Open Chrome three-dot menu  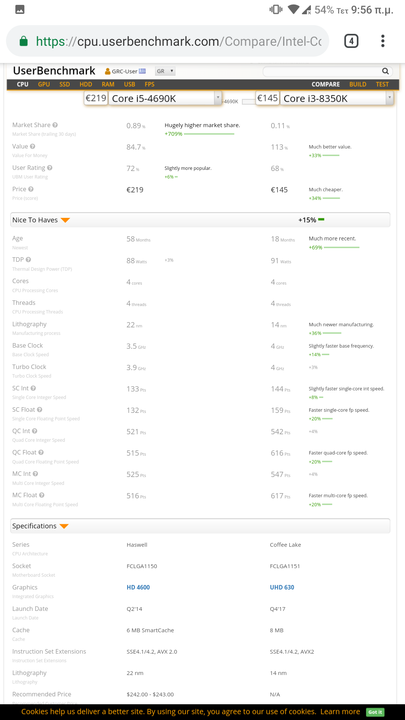tap(382, 41)
